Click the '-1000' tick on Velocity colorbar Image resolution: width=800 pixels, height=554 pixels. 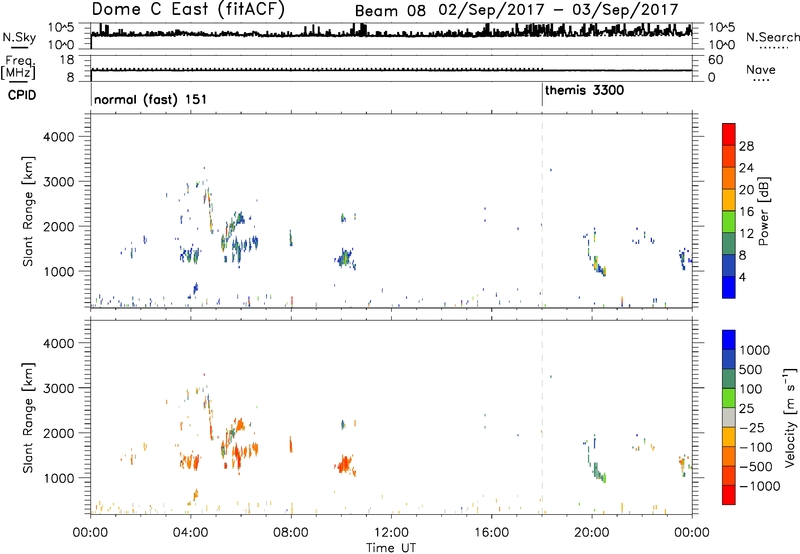(760, 486)
